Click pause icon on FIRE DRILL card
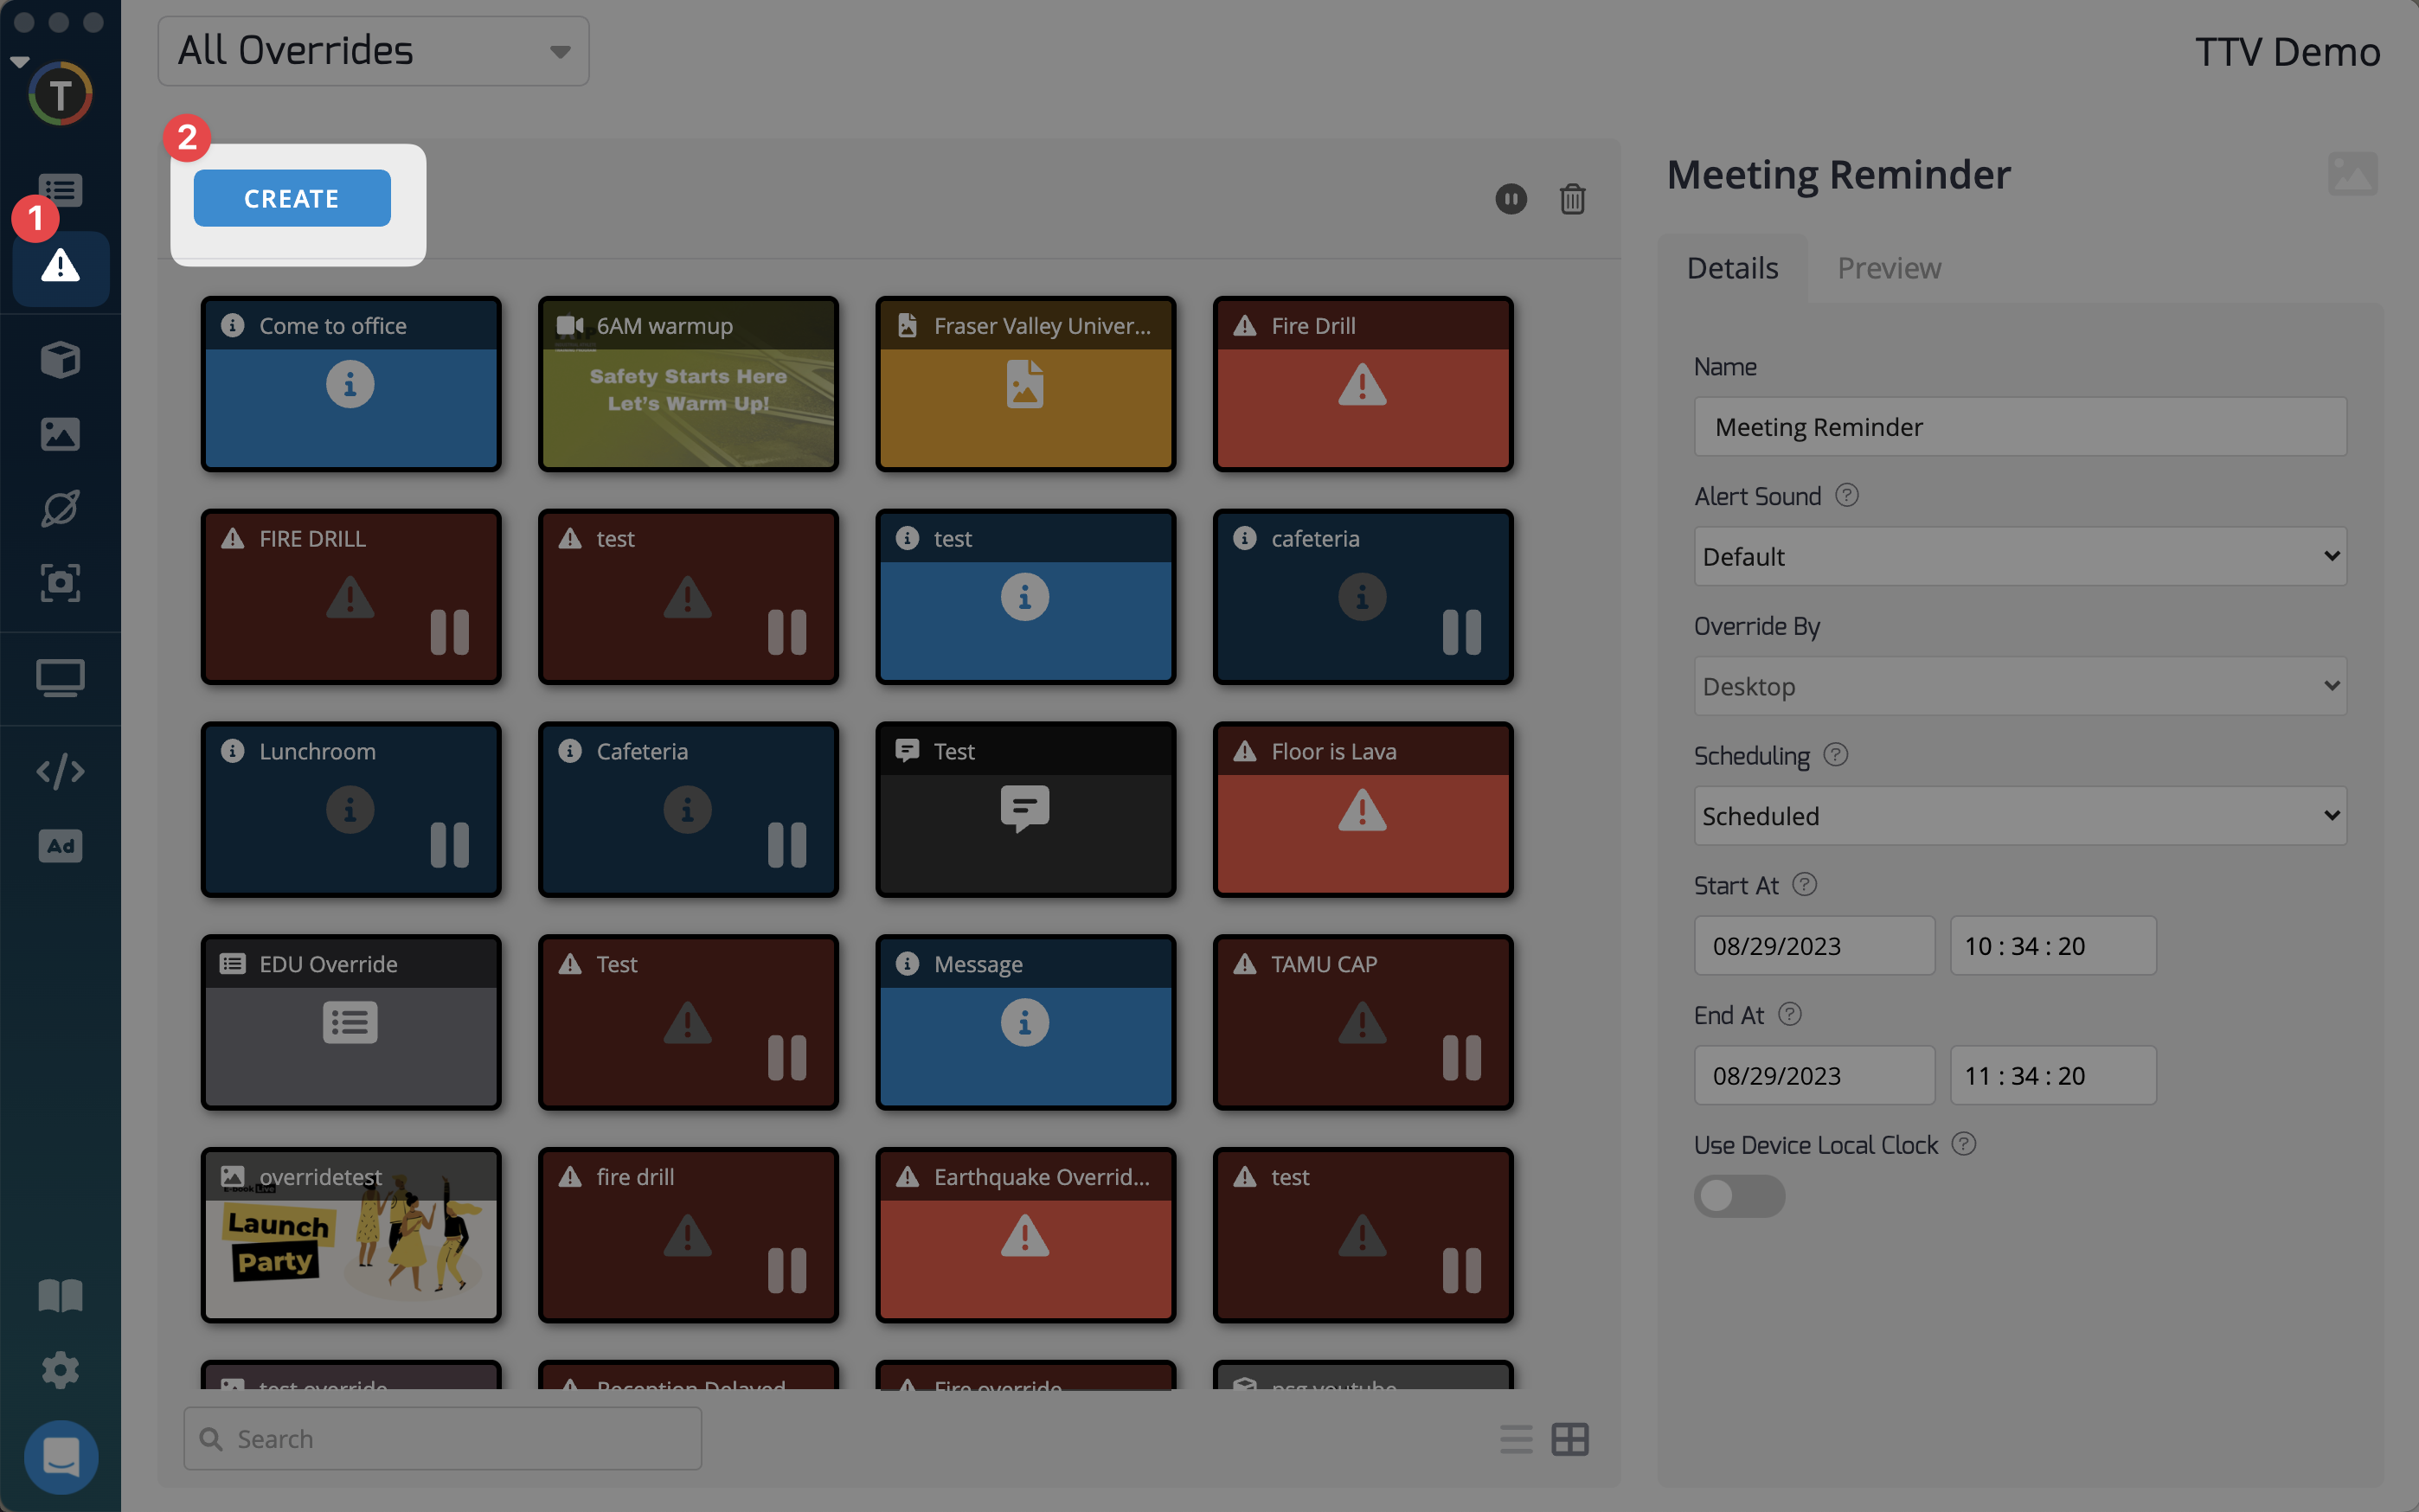 pos(449,632)
